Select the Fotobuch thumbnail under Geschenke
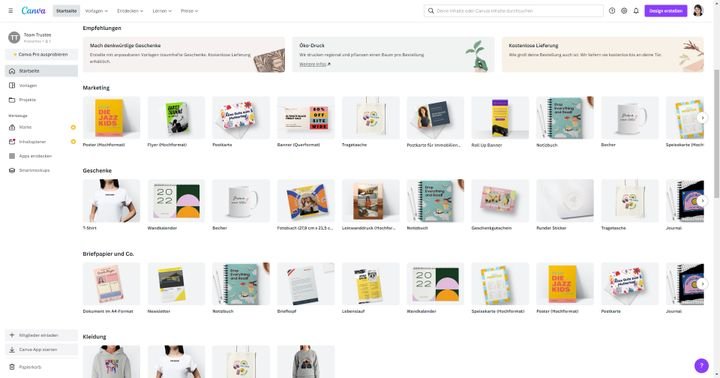 pos(306,201)
